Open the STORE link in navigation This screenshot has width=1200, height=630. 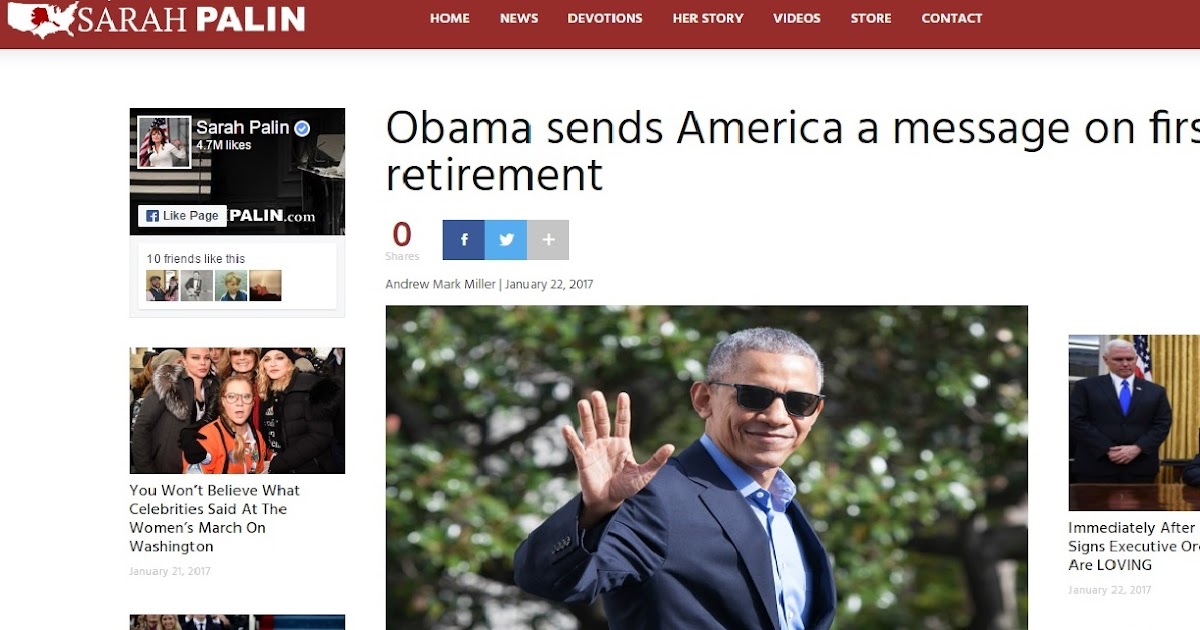coord(871,18)
